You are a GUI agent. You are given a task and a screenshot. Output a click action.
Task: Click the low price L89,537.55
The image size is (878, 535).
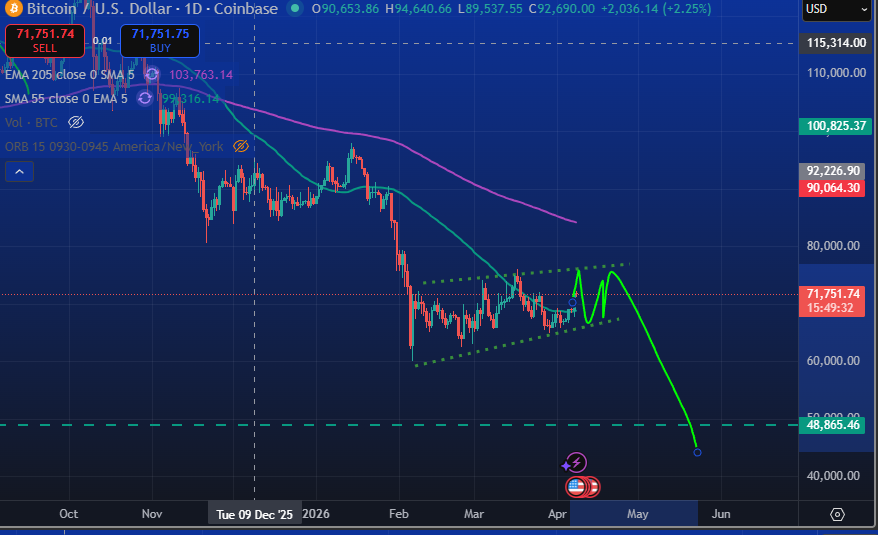coord(490,8)
